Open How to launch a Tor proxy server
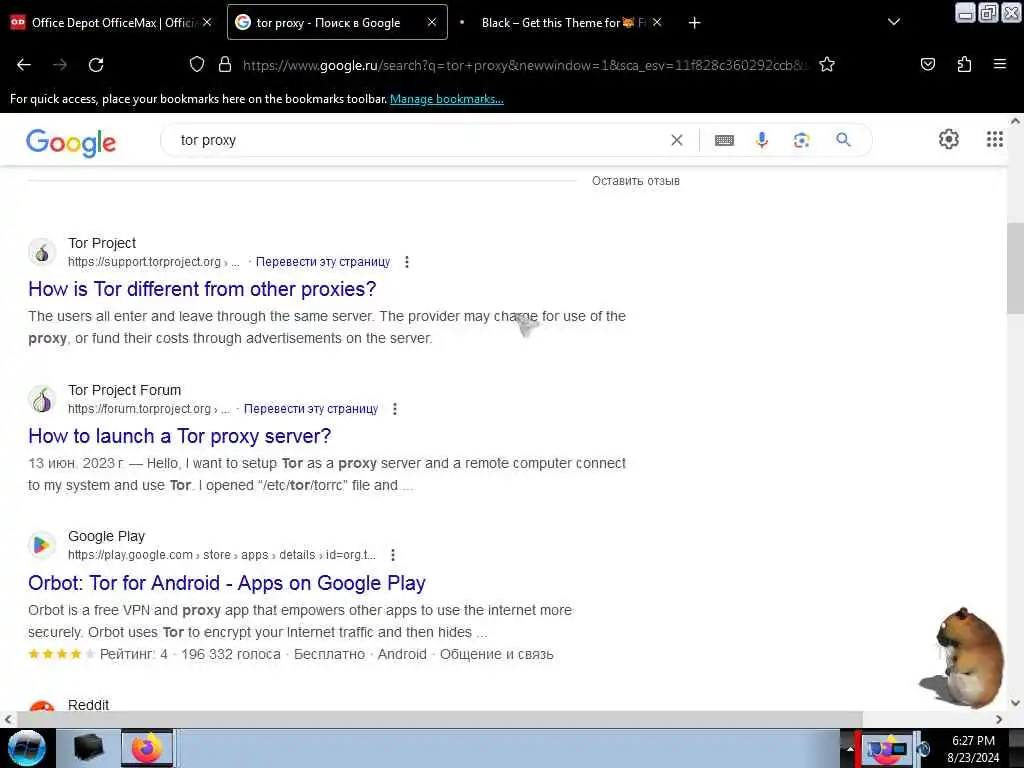The width and height of the screenshot is (1024, 768). [180, 436]
